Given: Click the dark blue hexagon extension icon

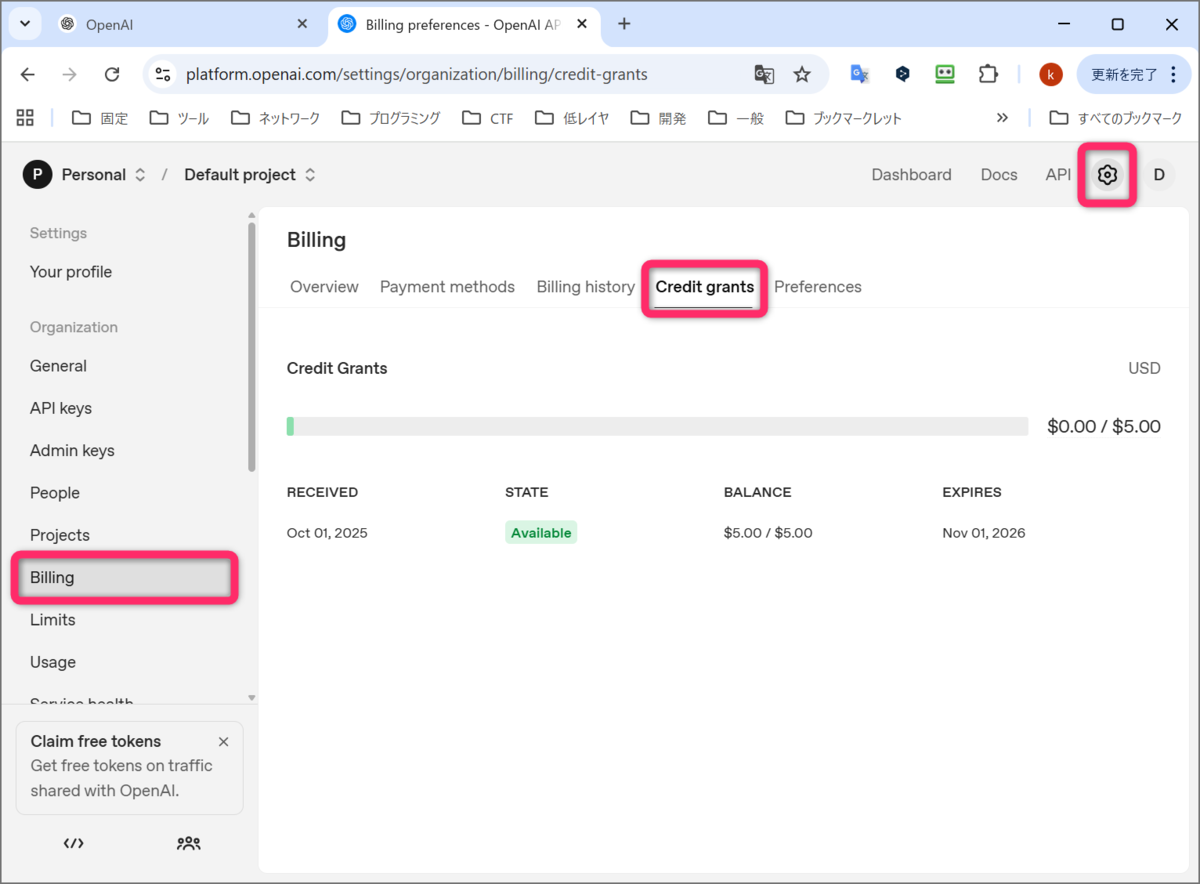Looking at the screenshot, I should 902,74.
